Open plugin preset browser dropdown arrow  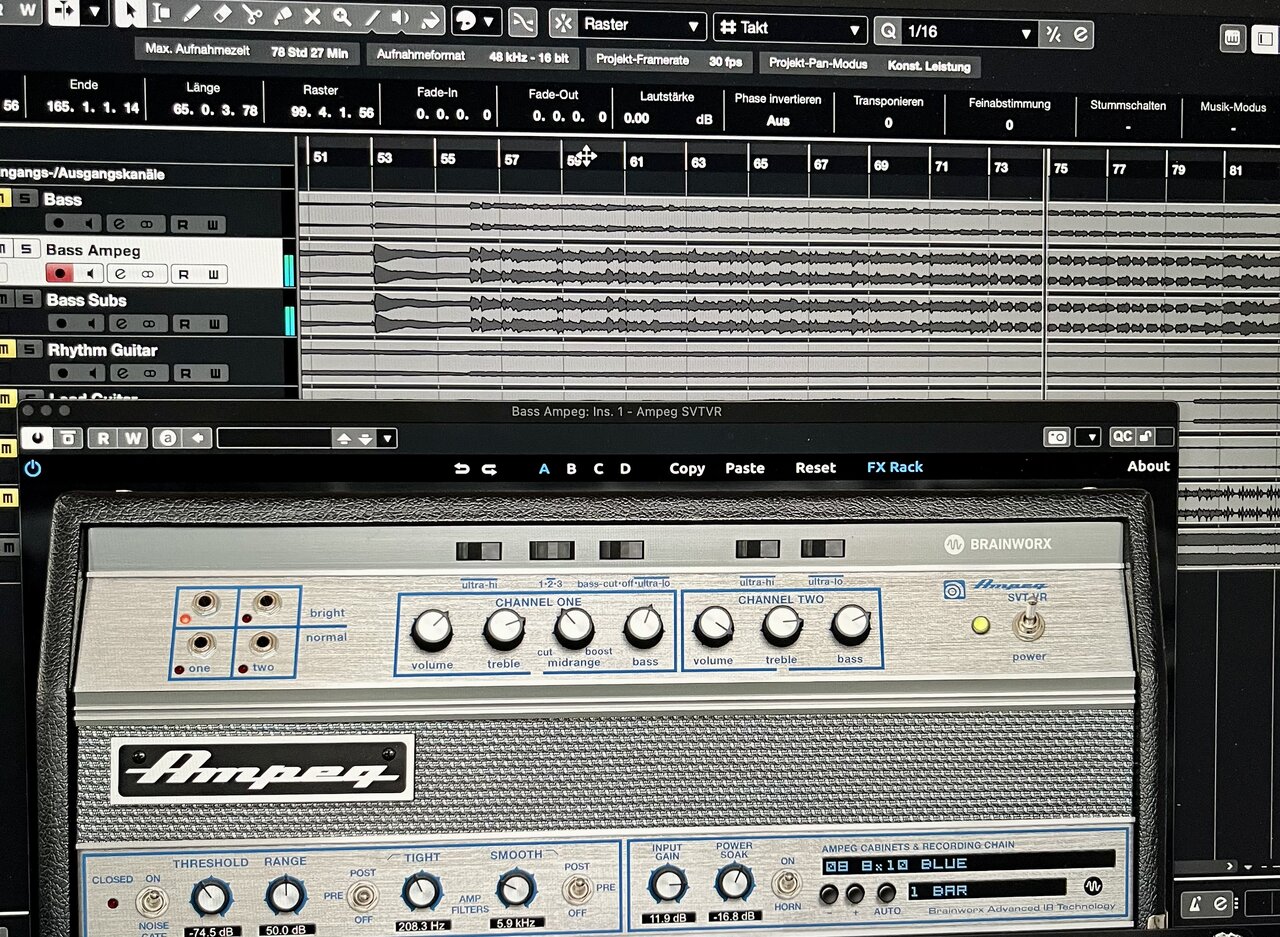(x=387, y=438)
